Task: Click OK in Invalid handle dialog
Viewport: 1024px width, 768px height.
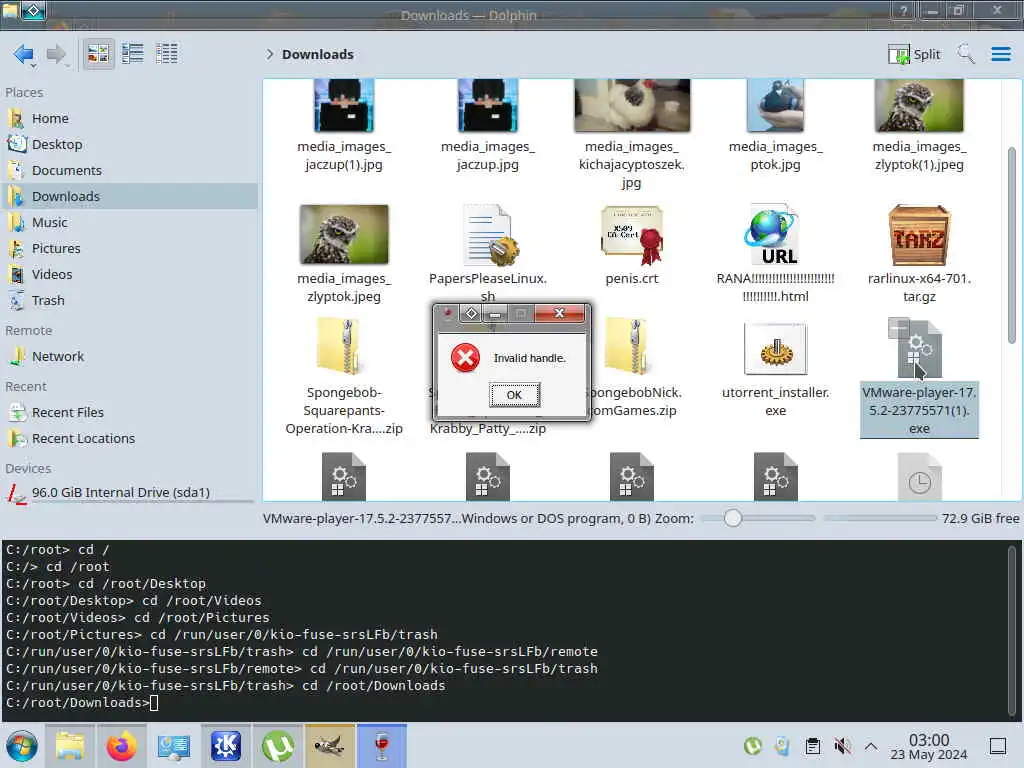Action: 514,394
